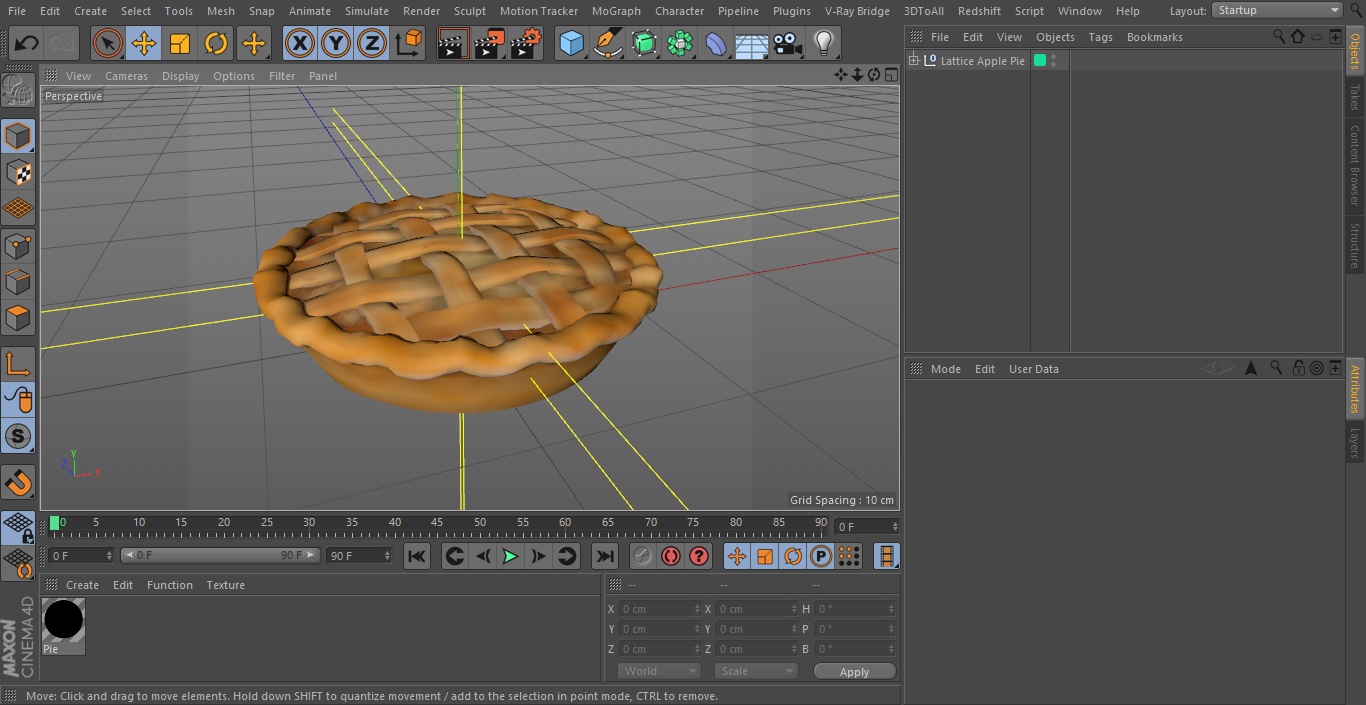Add a Cube primitive object
Screen dimensions: 1366x705
571,44
